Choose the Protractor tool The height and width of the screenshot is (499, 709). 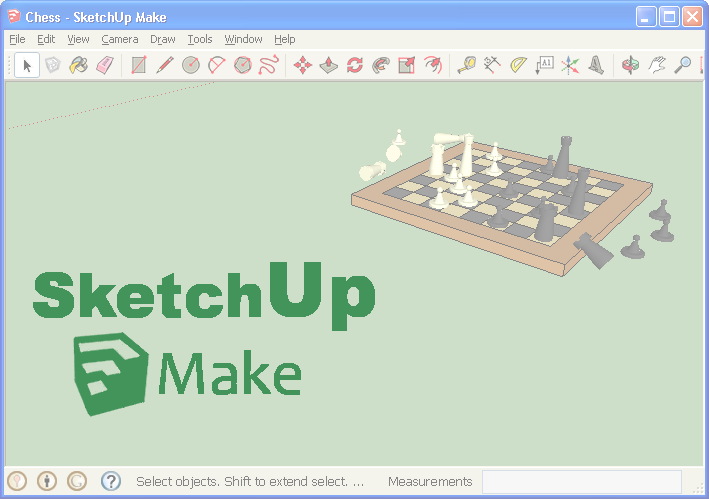click(518, 65)
